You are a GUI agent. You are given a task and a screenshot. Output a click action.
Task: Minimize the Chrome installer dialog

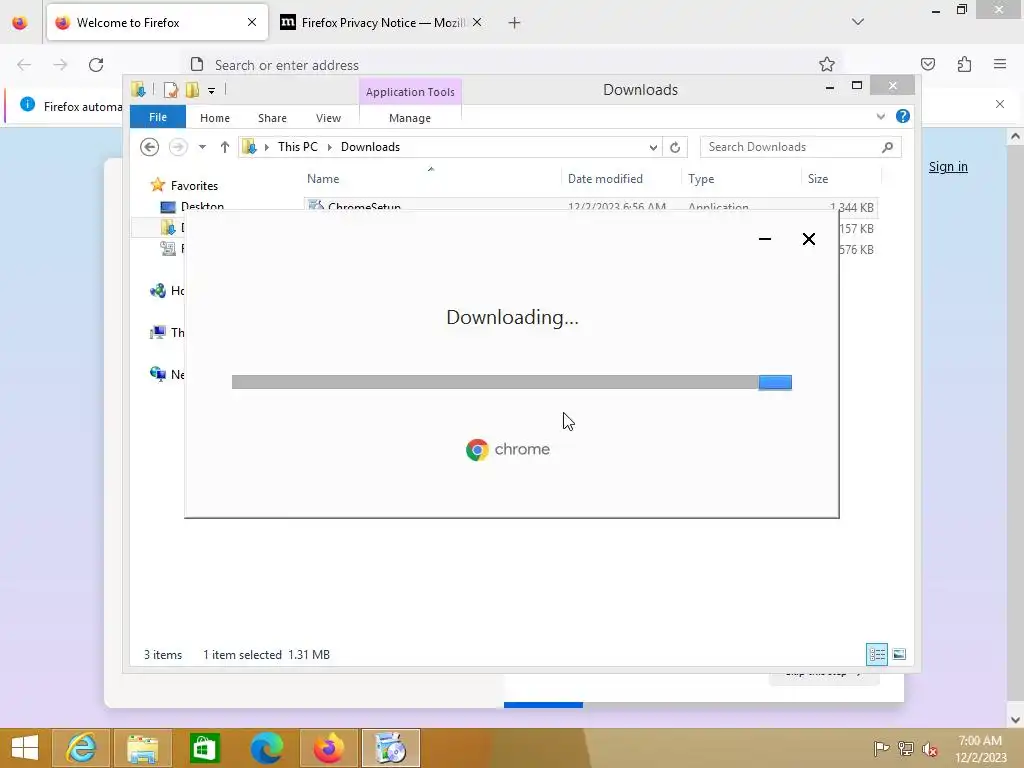click(765, 239)
